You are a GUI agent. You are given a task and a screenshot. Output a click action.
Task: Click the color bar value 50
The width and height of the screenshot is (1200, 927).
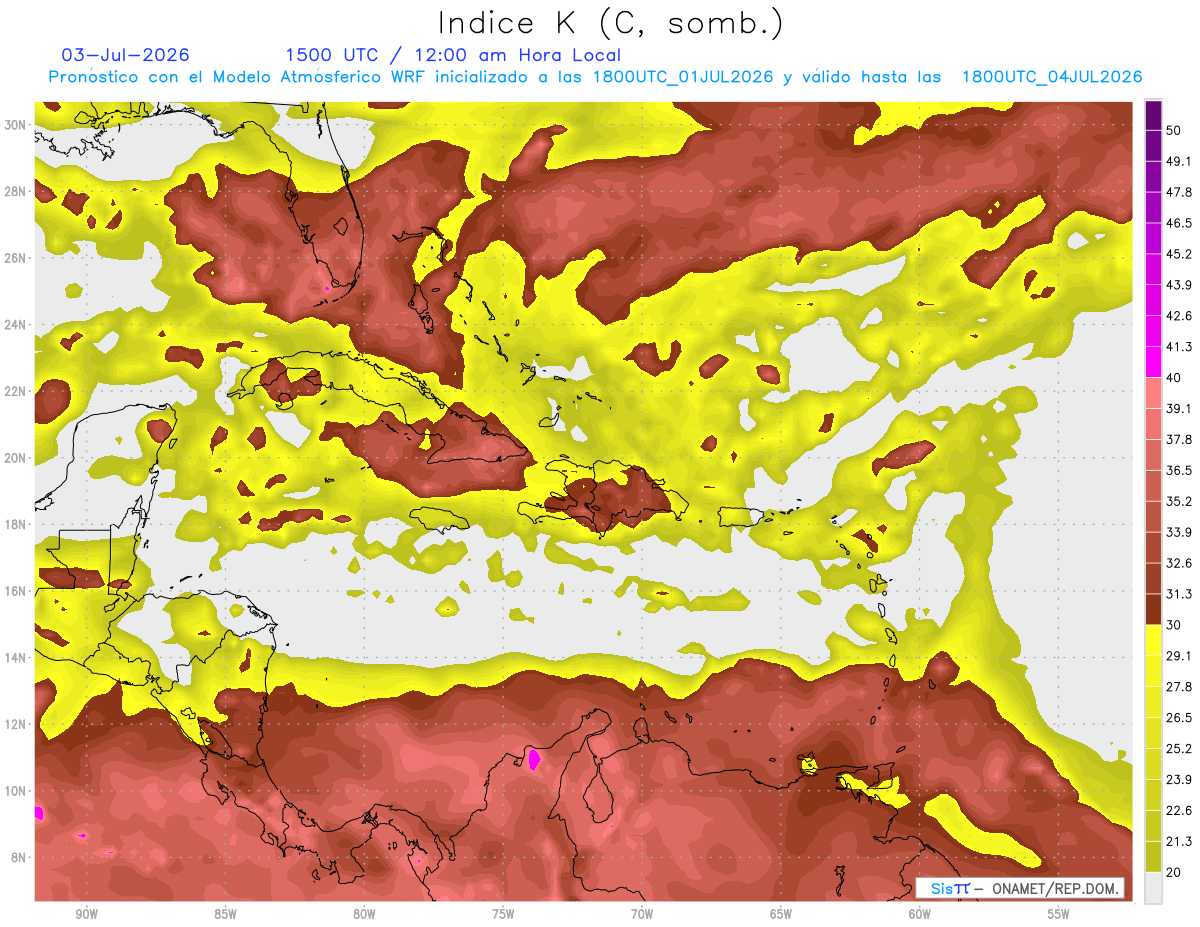(x=1174, y=130)
